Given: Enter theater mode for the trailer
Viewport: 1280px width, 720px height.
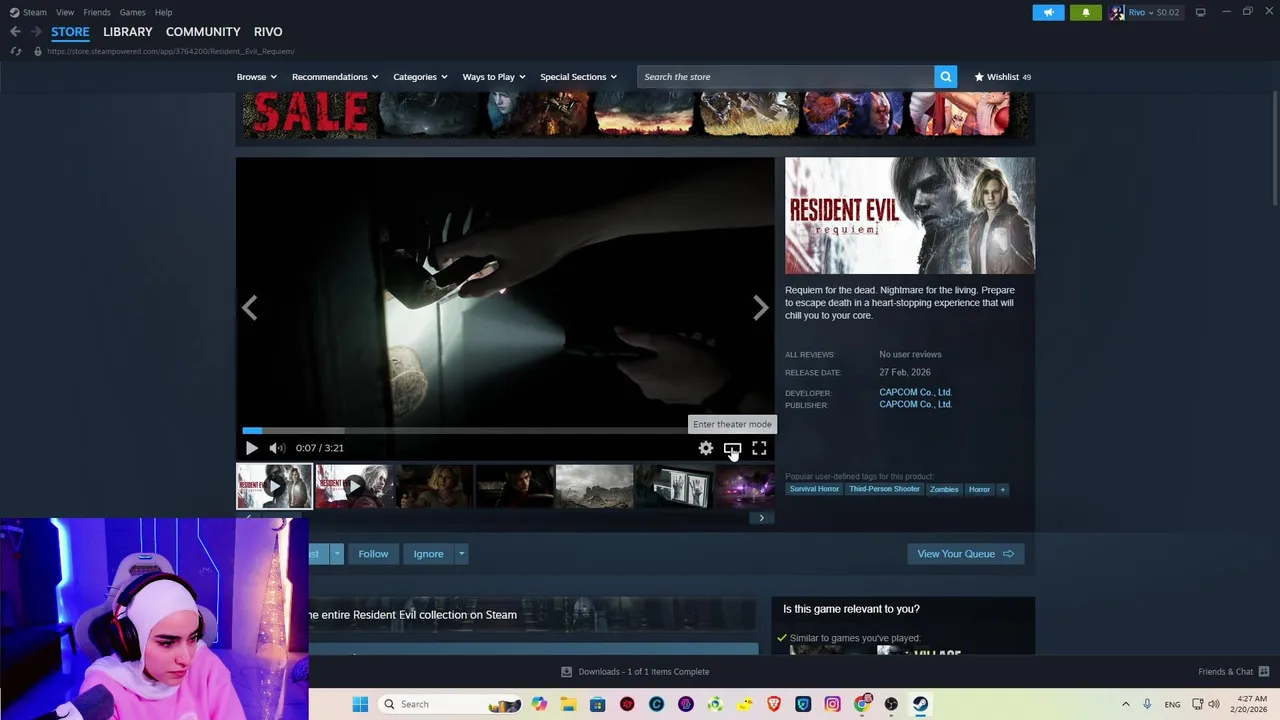Looking at the screenshot, I should pyautogui.click(x=732, y=448).
